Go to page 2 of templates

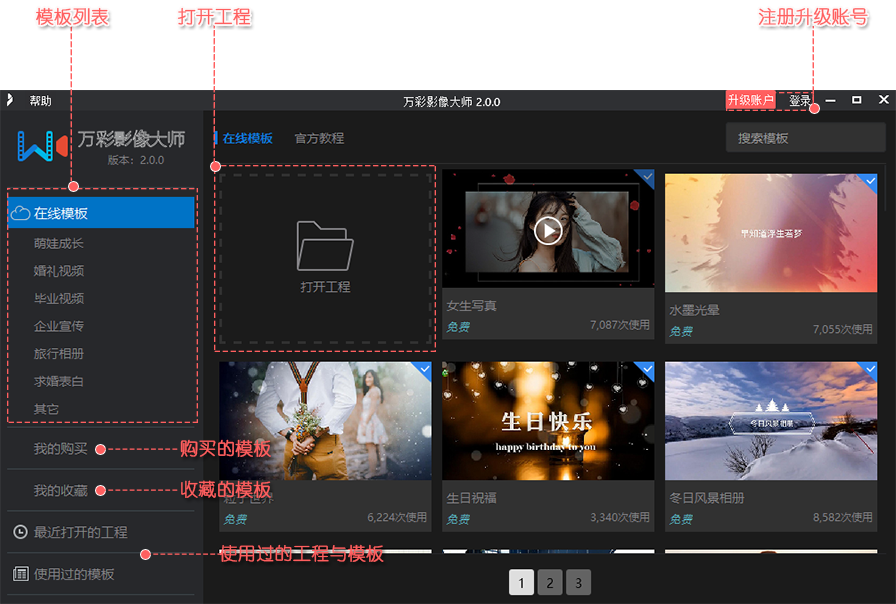549,582
